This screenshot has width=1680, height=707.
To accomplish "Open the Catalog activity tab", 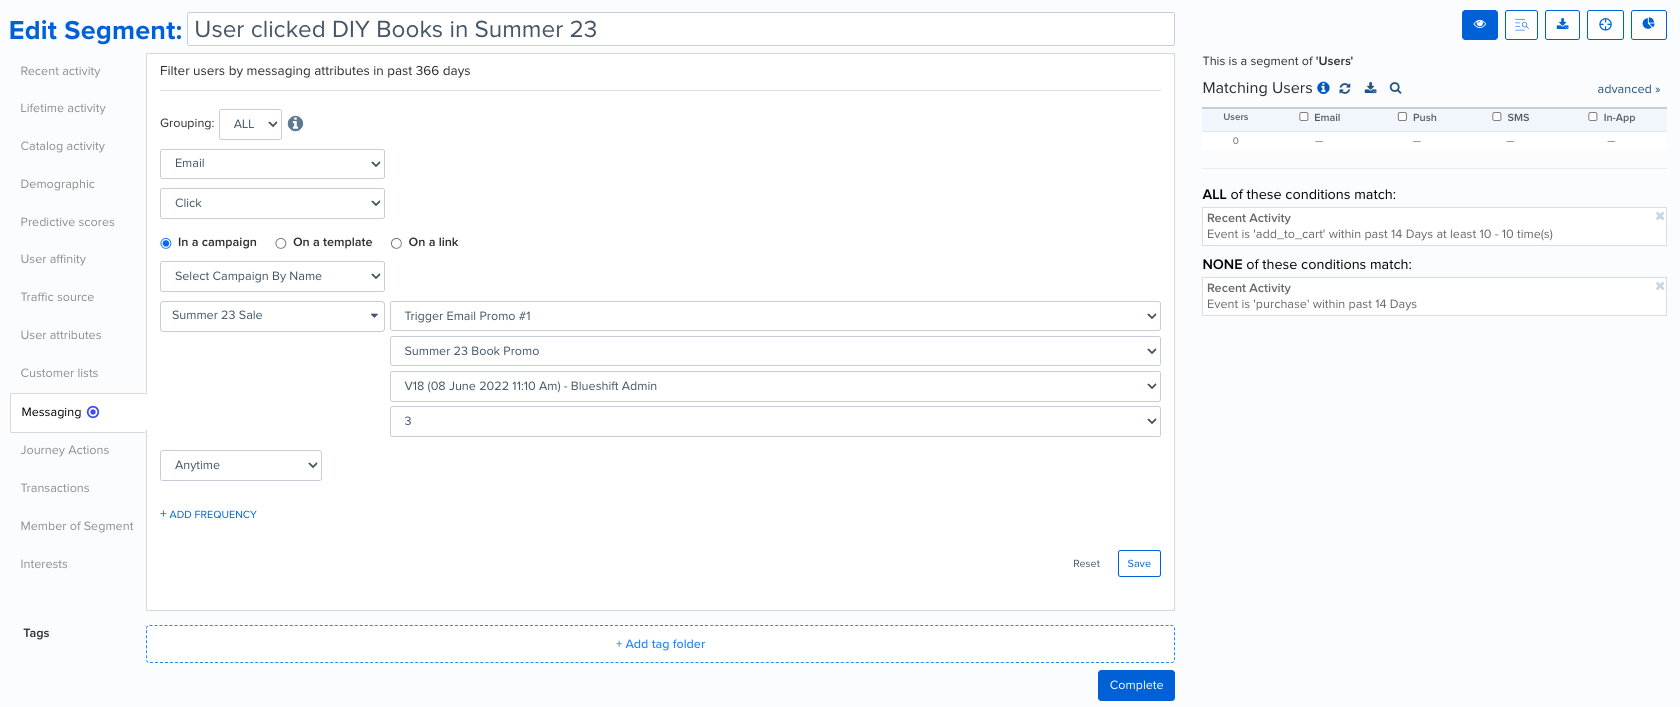I will (x=62, y=146).
